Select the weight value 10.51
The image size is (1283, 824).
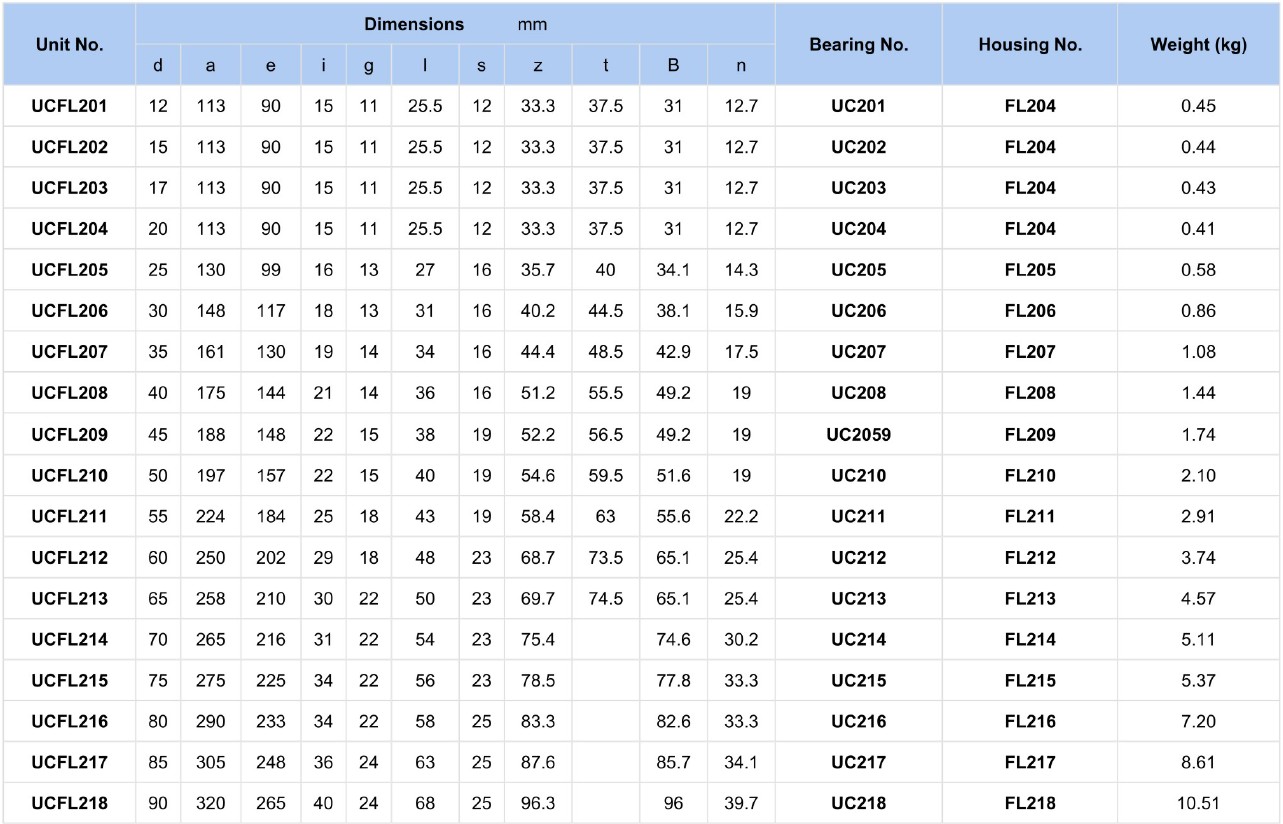point(1198,803)
